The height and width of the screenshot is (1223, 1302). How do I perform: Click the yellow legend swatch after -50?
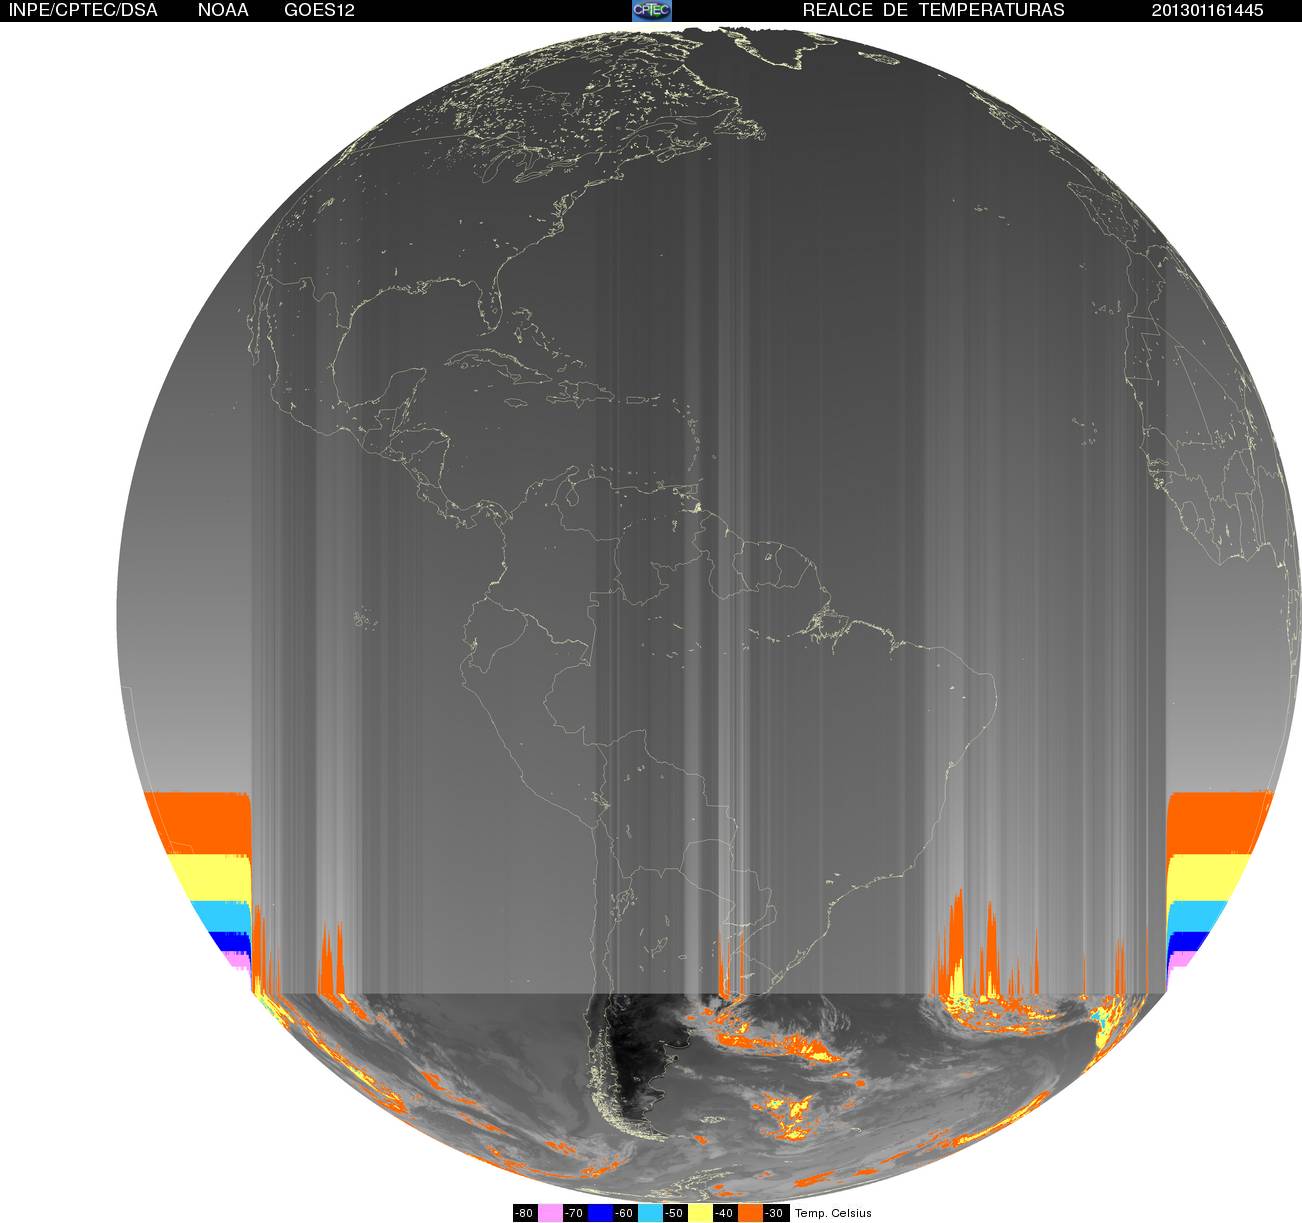(x=700, y=1213)
